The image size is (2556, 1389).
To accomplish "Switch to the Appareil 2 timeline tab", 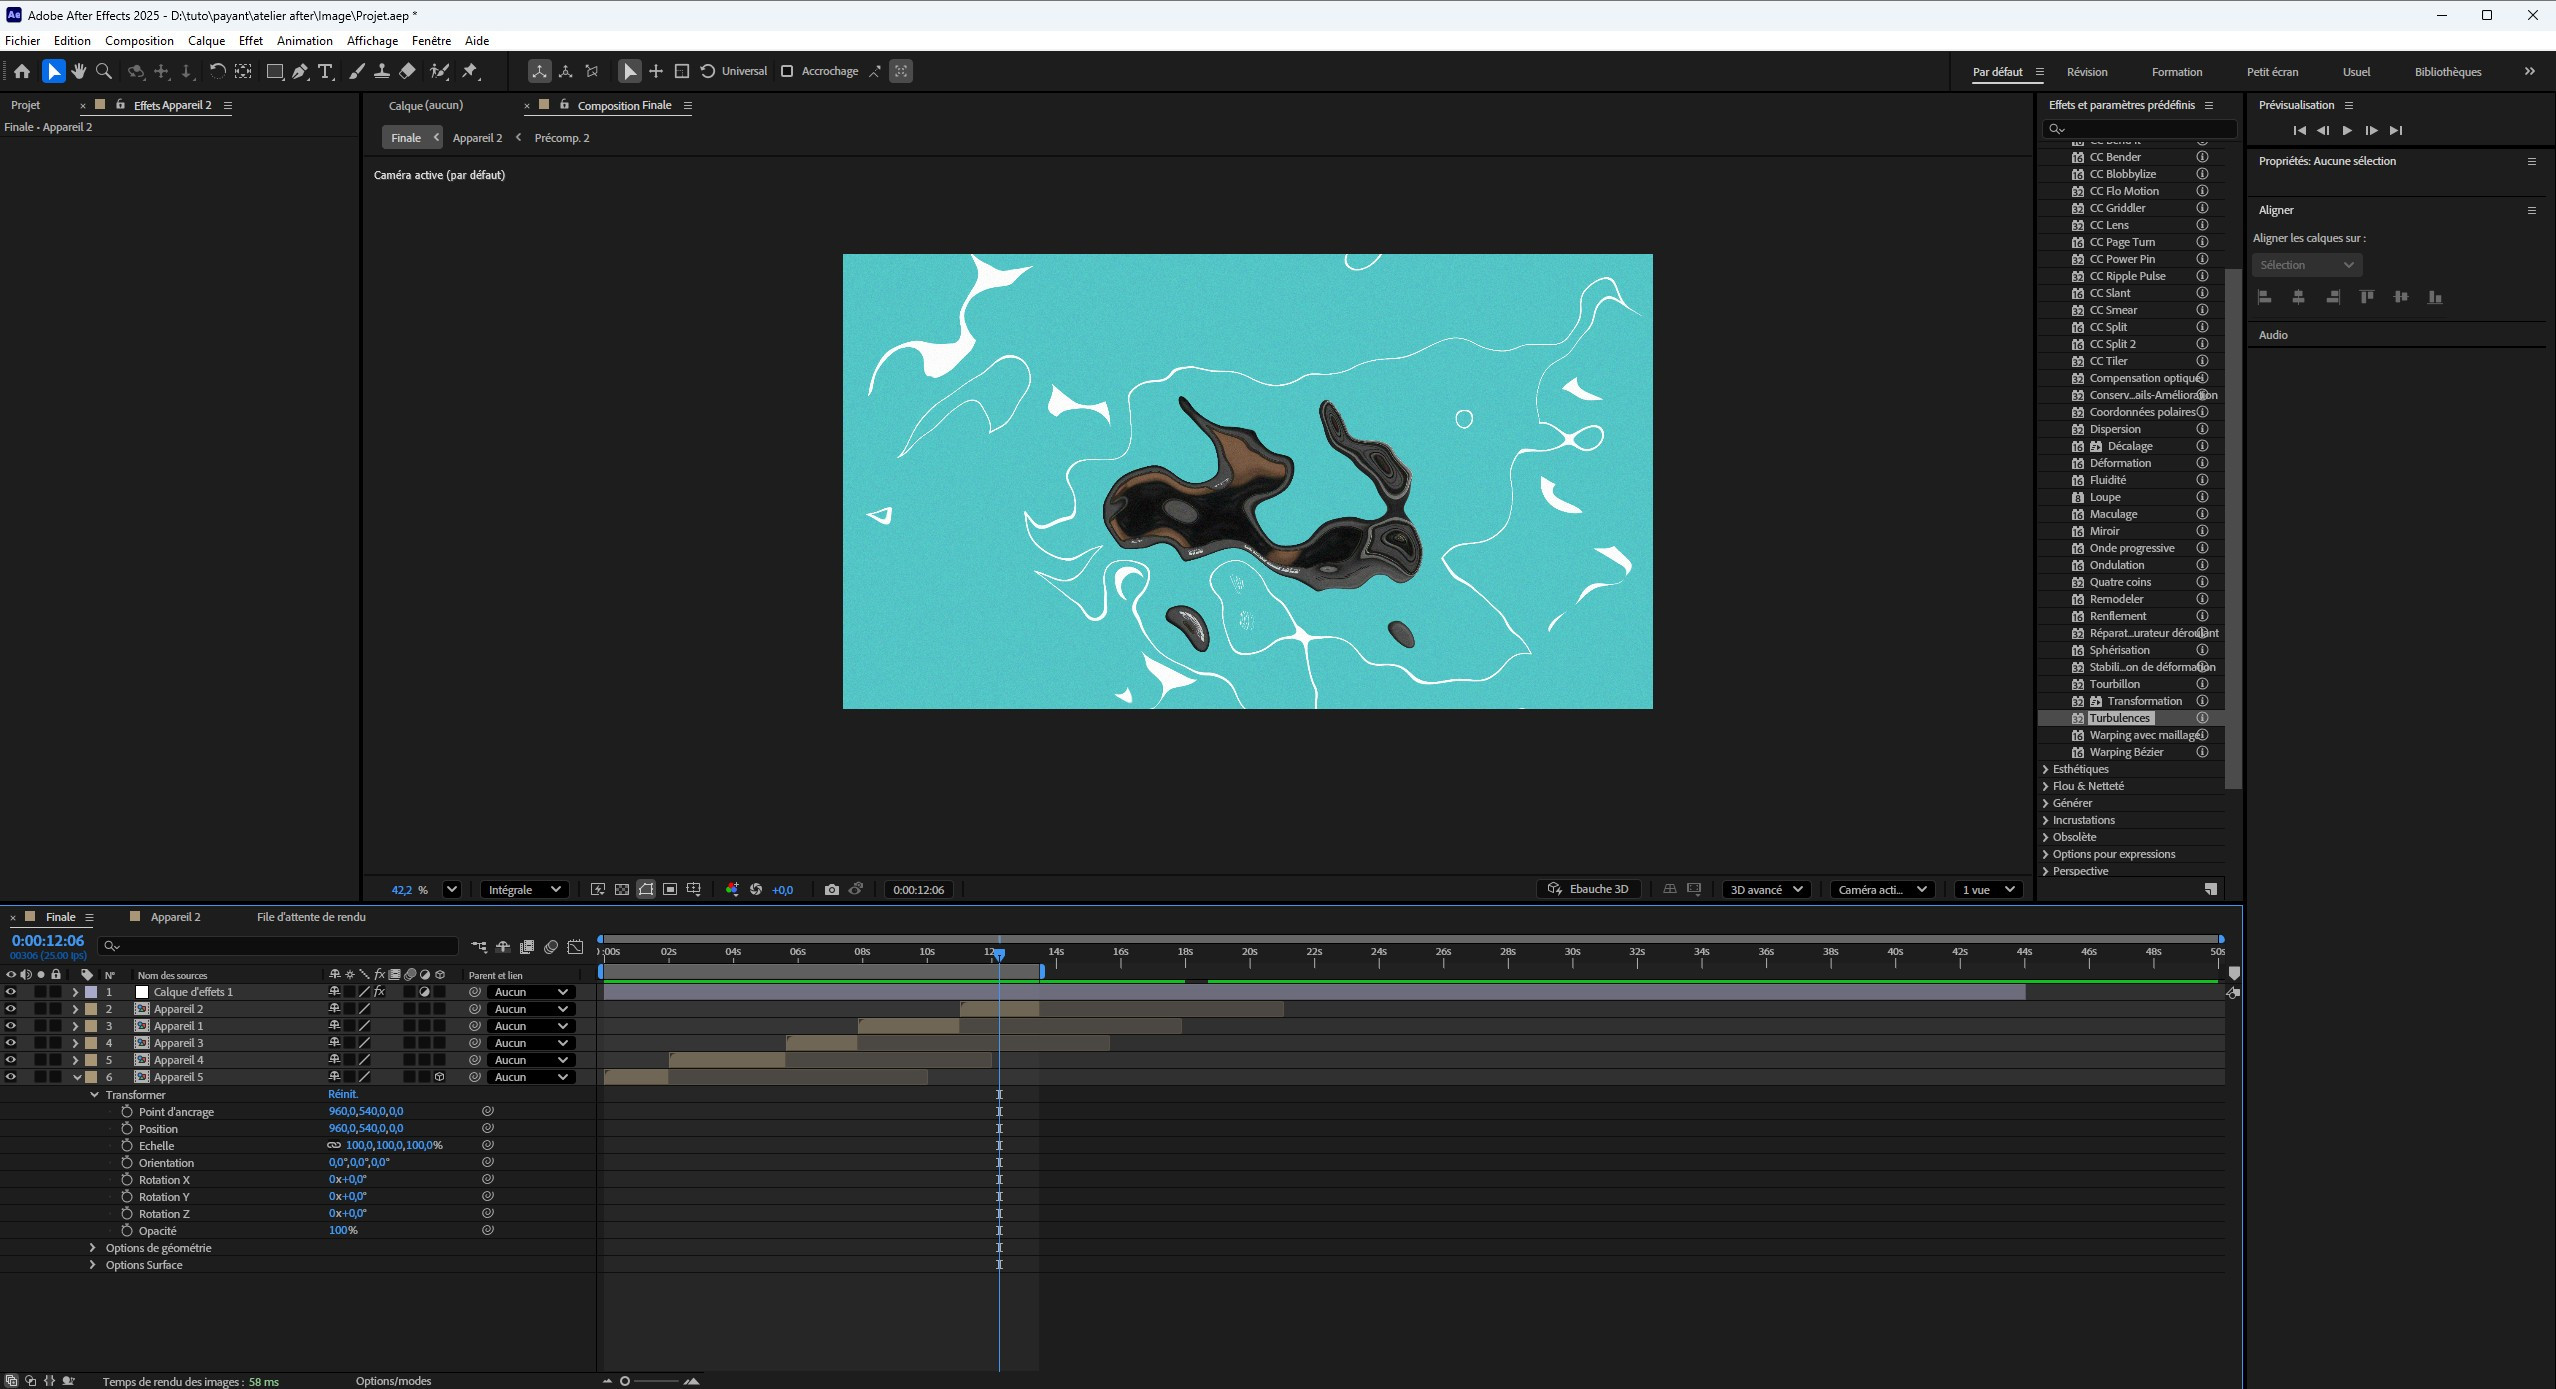I will coord(175,917).
